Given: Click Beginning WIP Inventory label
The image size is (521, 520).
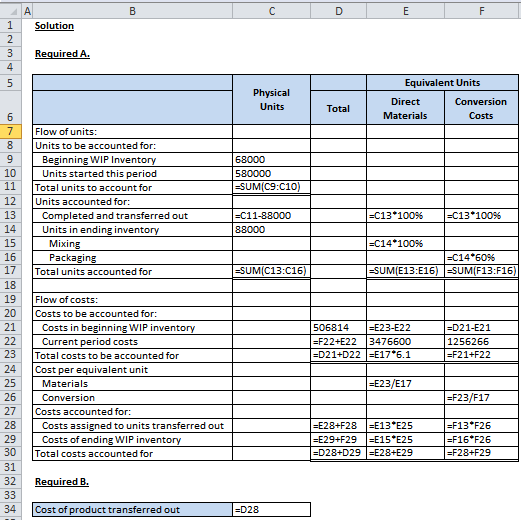Looking at the screenshot, I should coord(99,160).
